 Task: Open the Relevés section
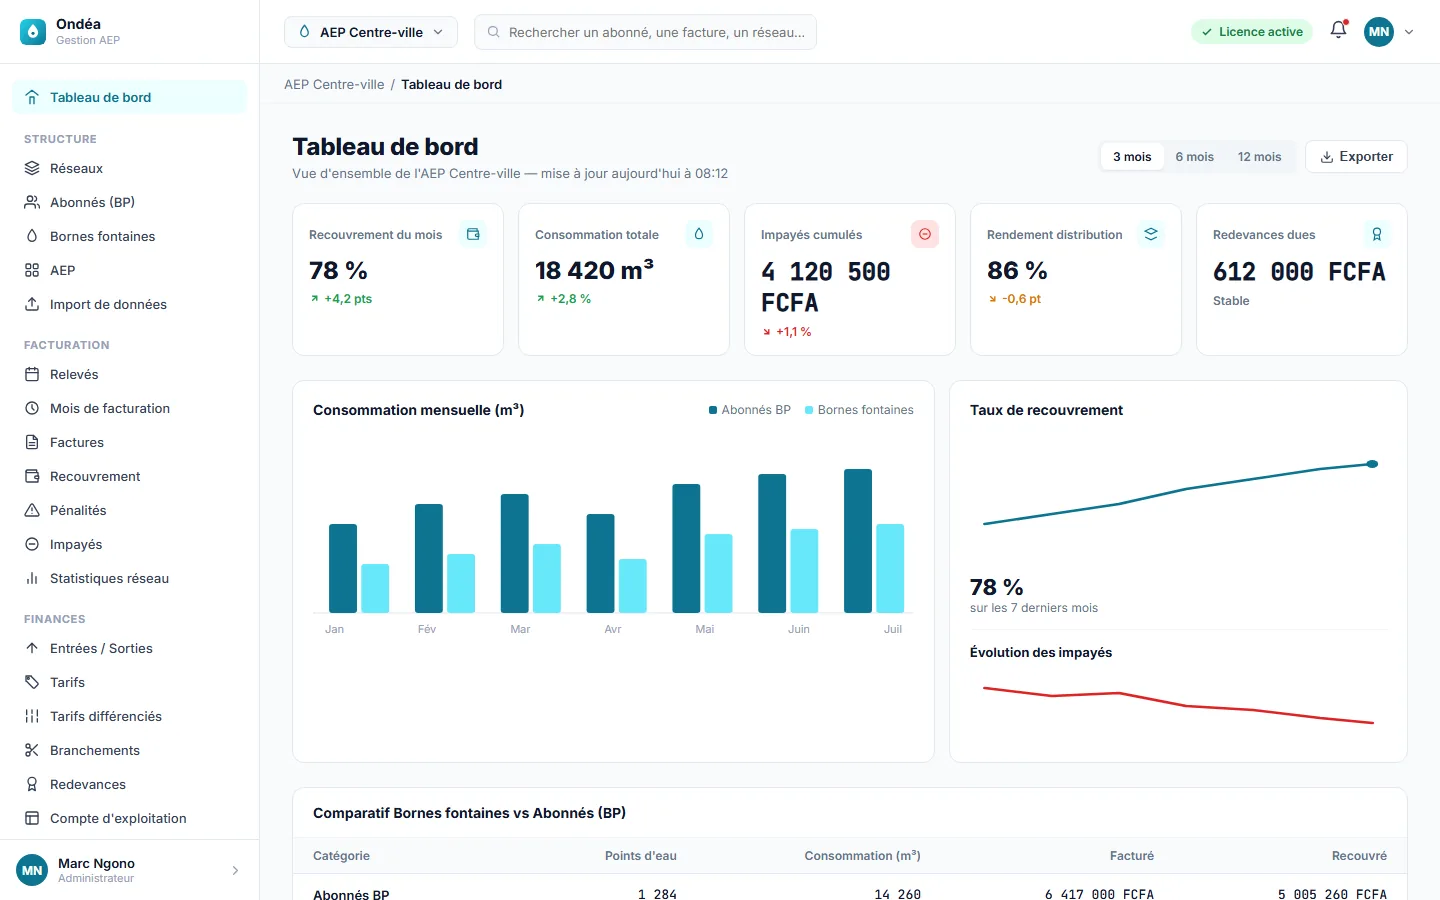point(129,374)
